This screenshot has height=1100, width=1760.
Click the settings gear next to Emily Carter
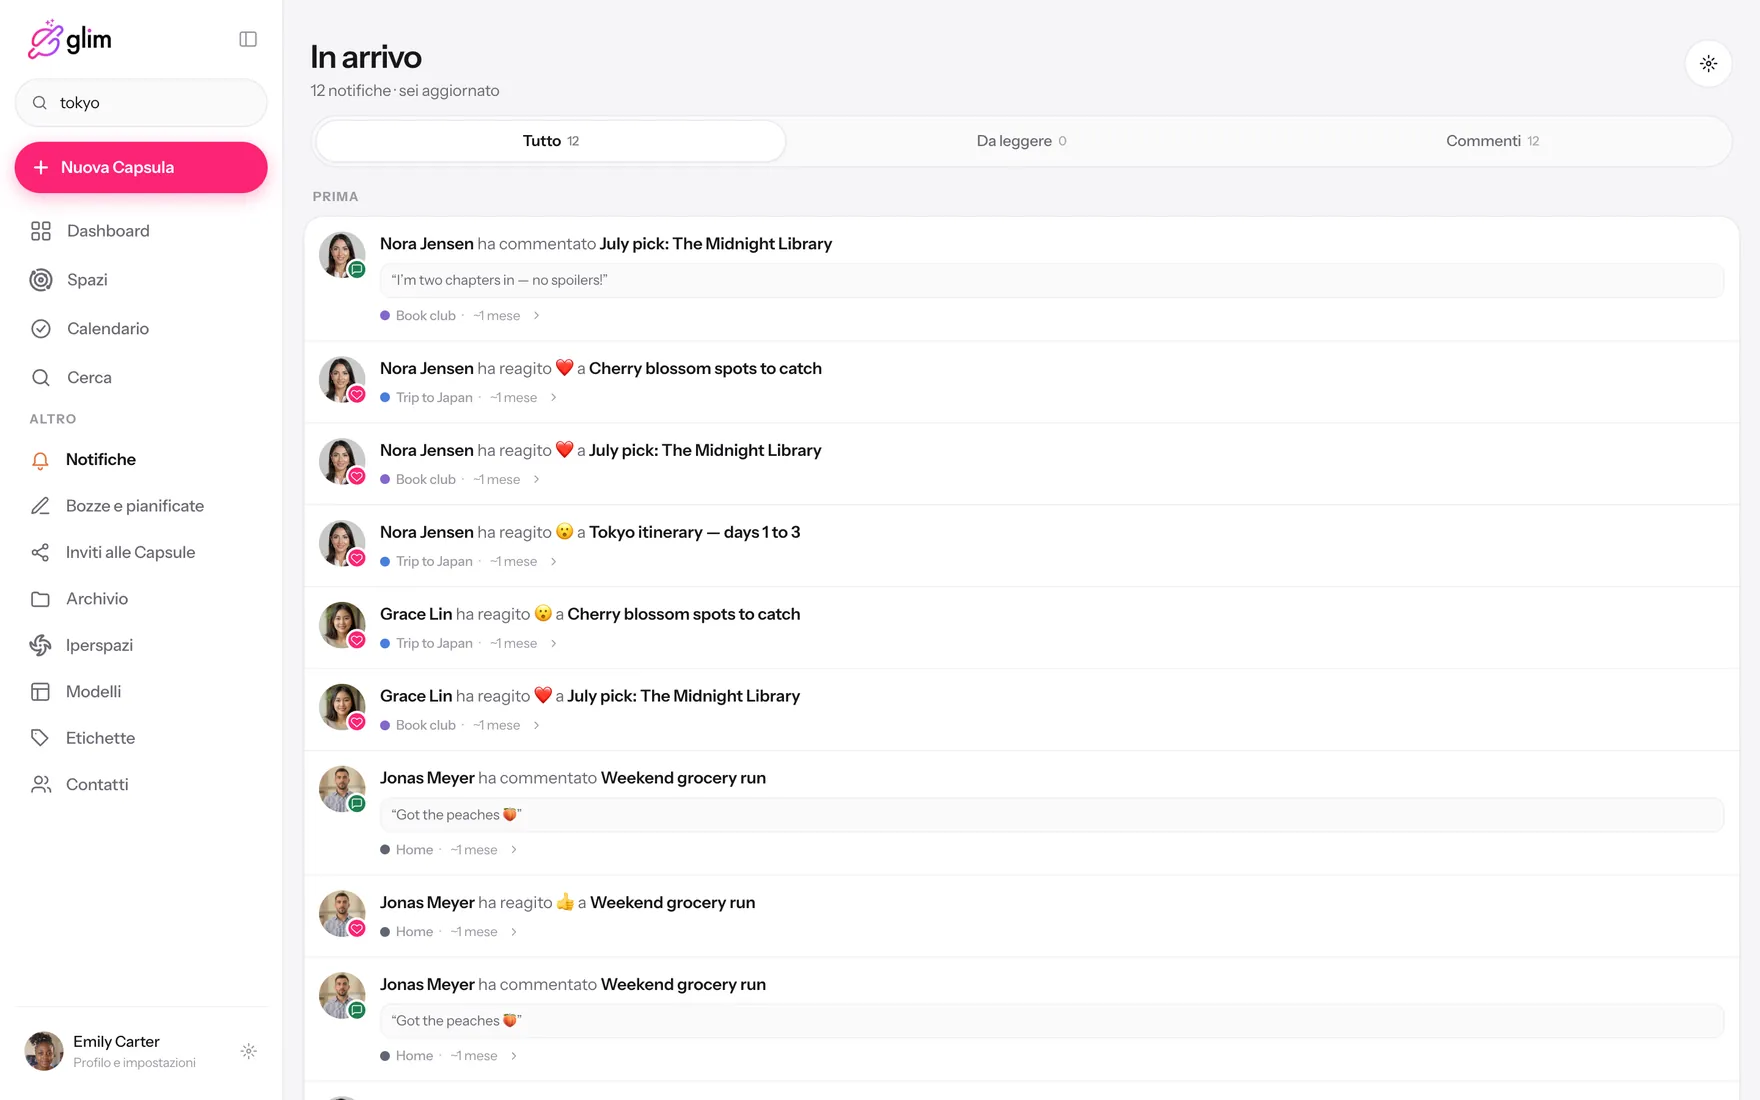click(x=249, y=1051)
